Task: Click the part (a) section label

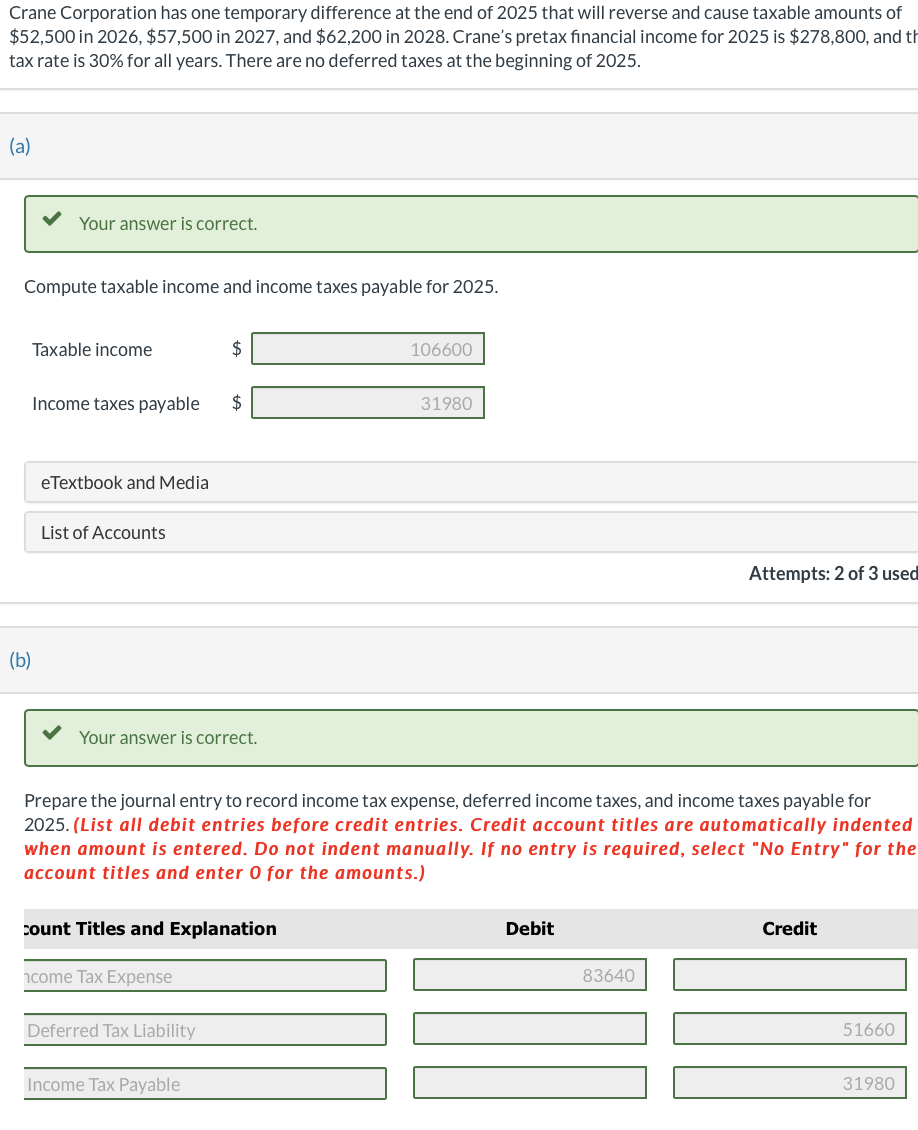Action: click(20, 146)
